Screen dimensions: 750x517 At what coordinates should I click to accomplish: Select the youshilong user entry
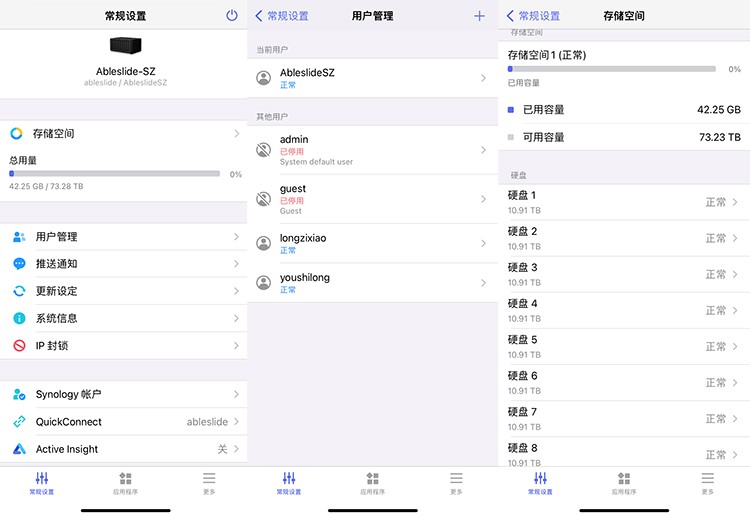373,283
